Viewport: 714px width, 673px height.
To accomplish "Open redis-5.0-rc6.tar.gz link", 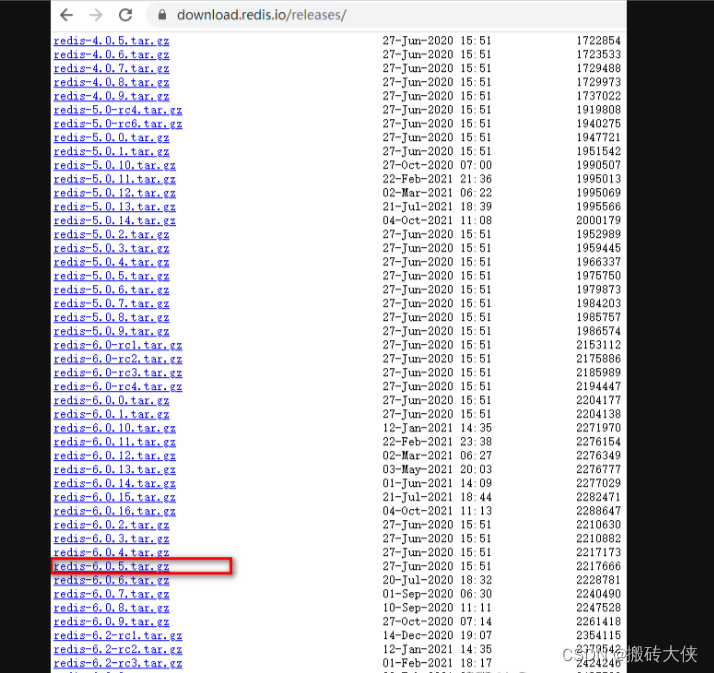I will 118,124.
